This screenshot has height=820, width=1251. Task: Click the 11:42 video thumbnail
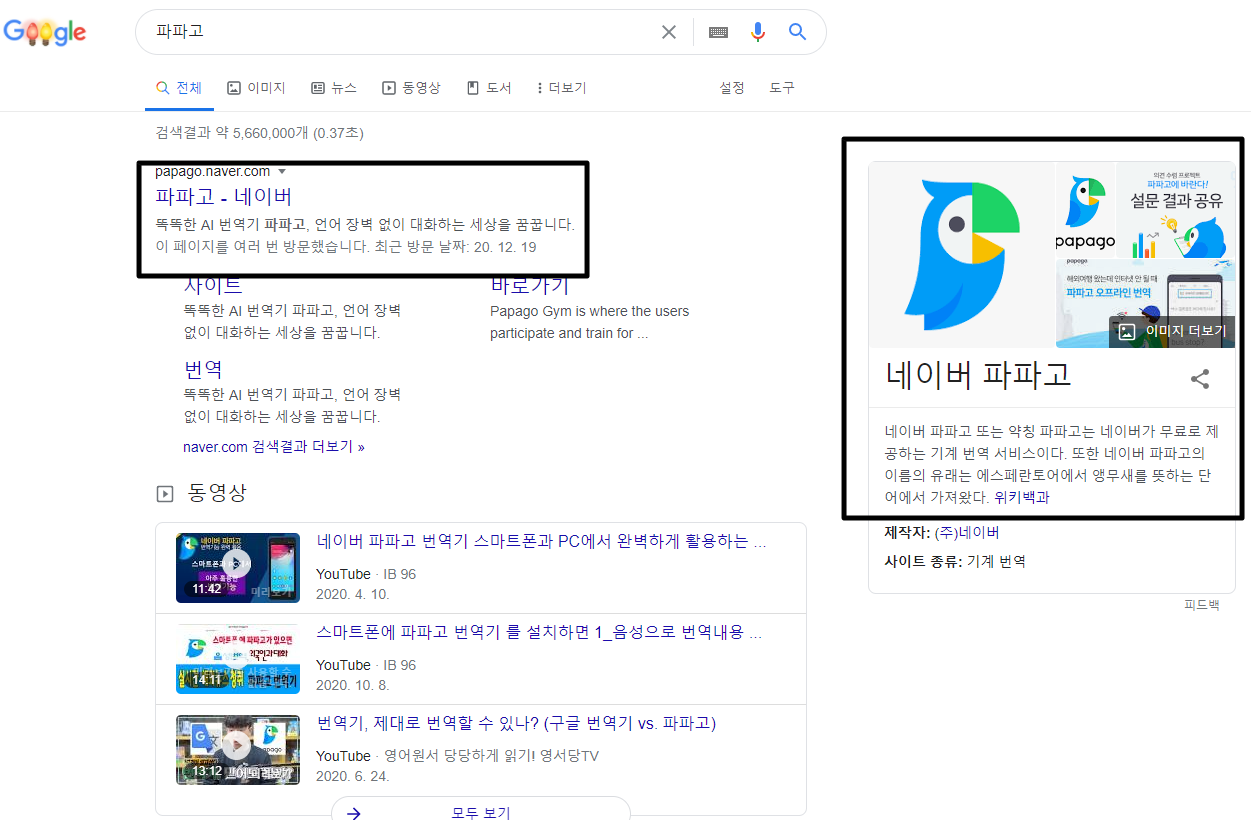point(238,568)
